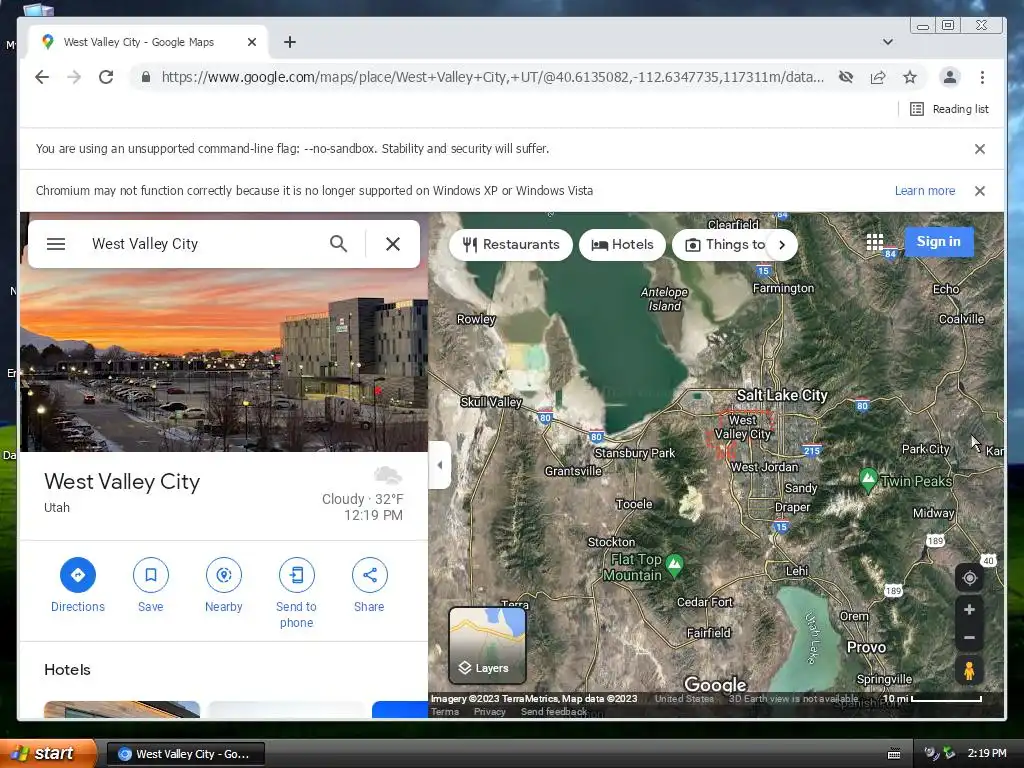Open Chromium three-dot menu
Image resolution: width=1024 pixels, height=768 pixels.
click(x=982, y=77)
